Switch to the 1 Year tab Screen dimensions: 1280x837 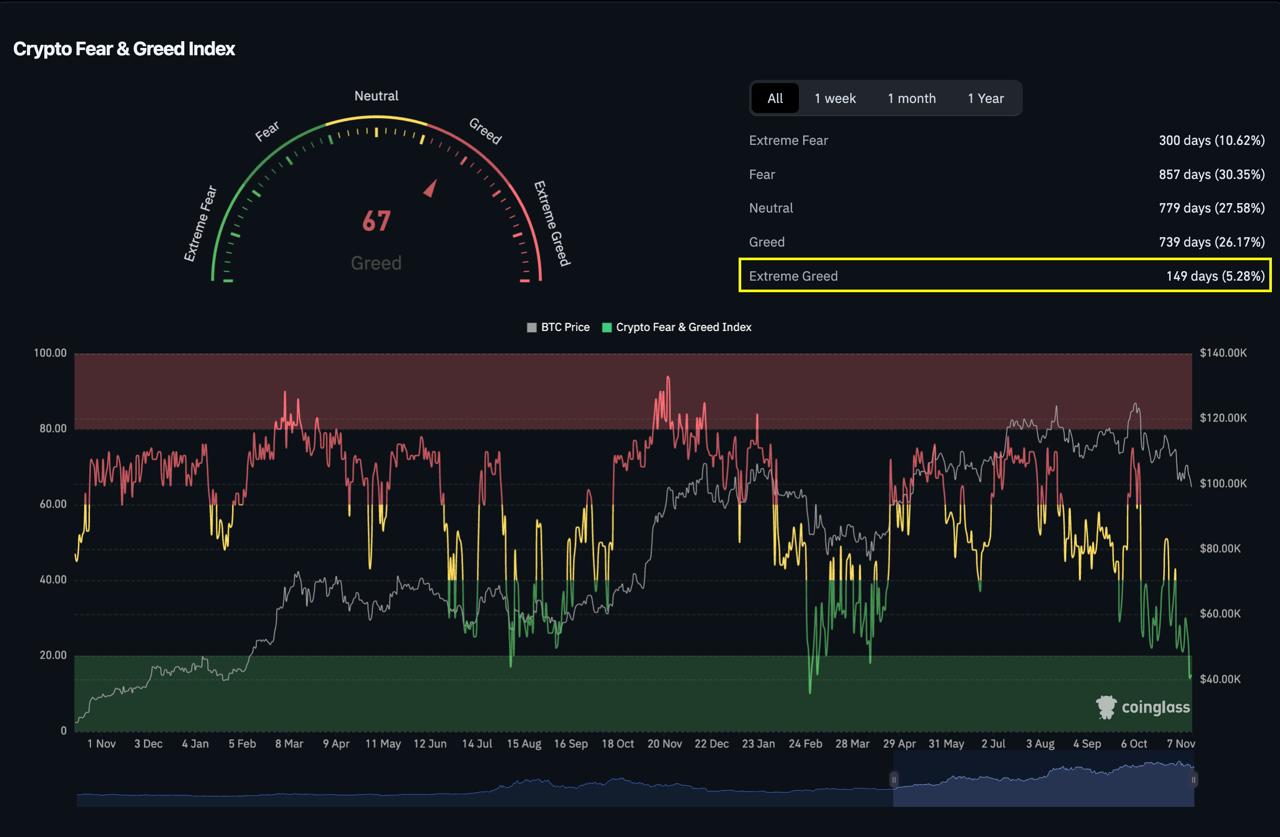coord(985,98)
